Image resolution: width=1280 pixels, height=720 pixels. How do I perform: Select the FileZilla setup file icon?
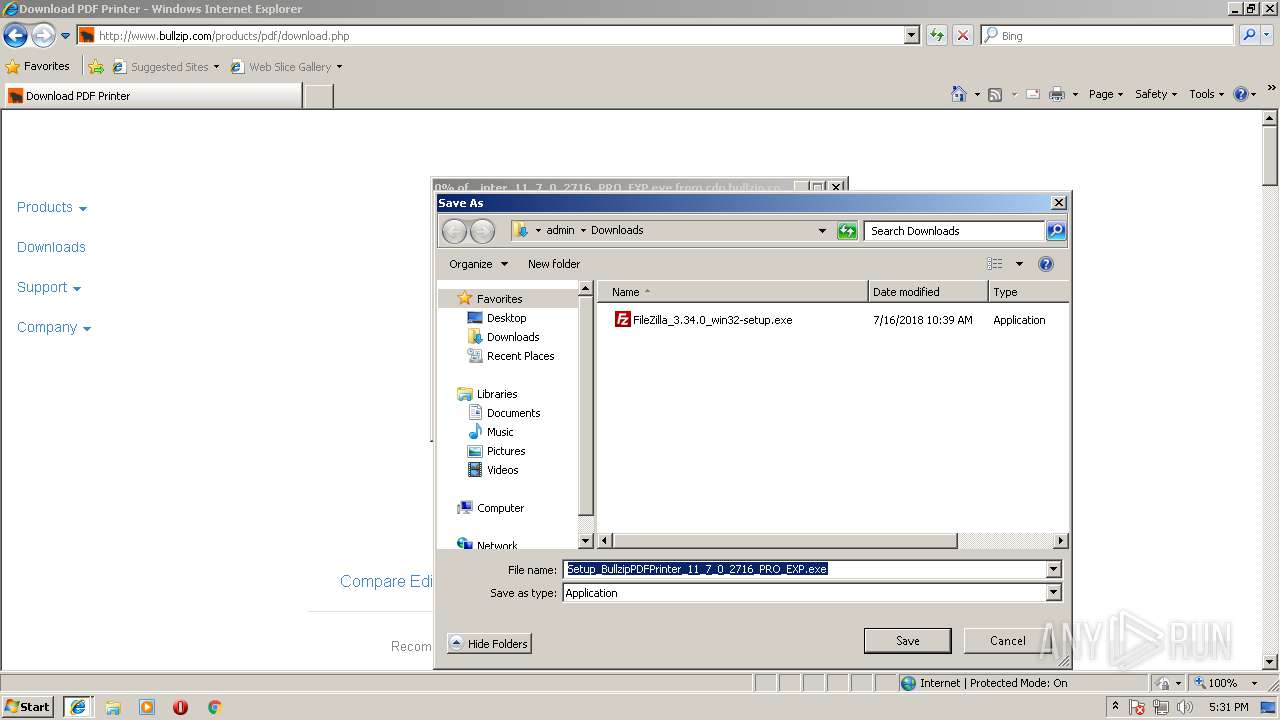click(622, 320)
